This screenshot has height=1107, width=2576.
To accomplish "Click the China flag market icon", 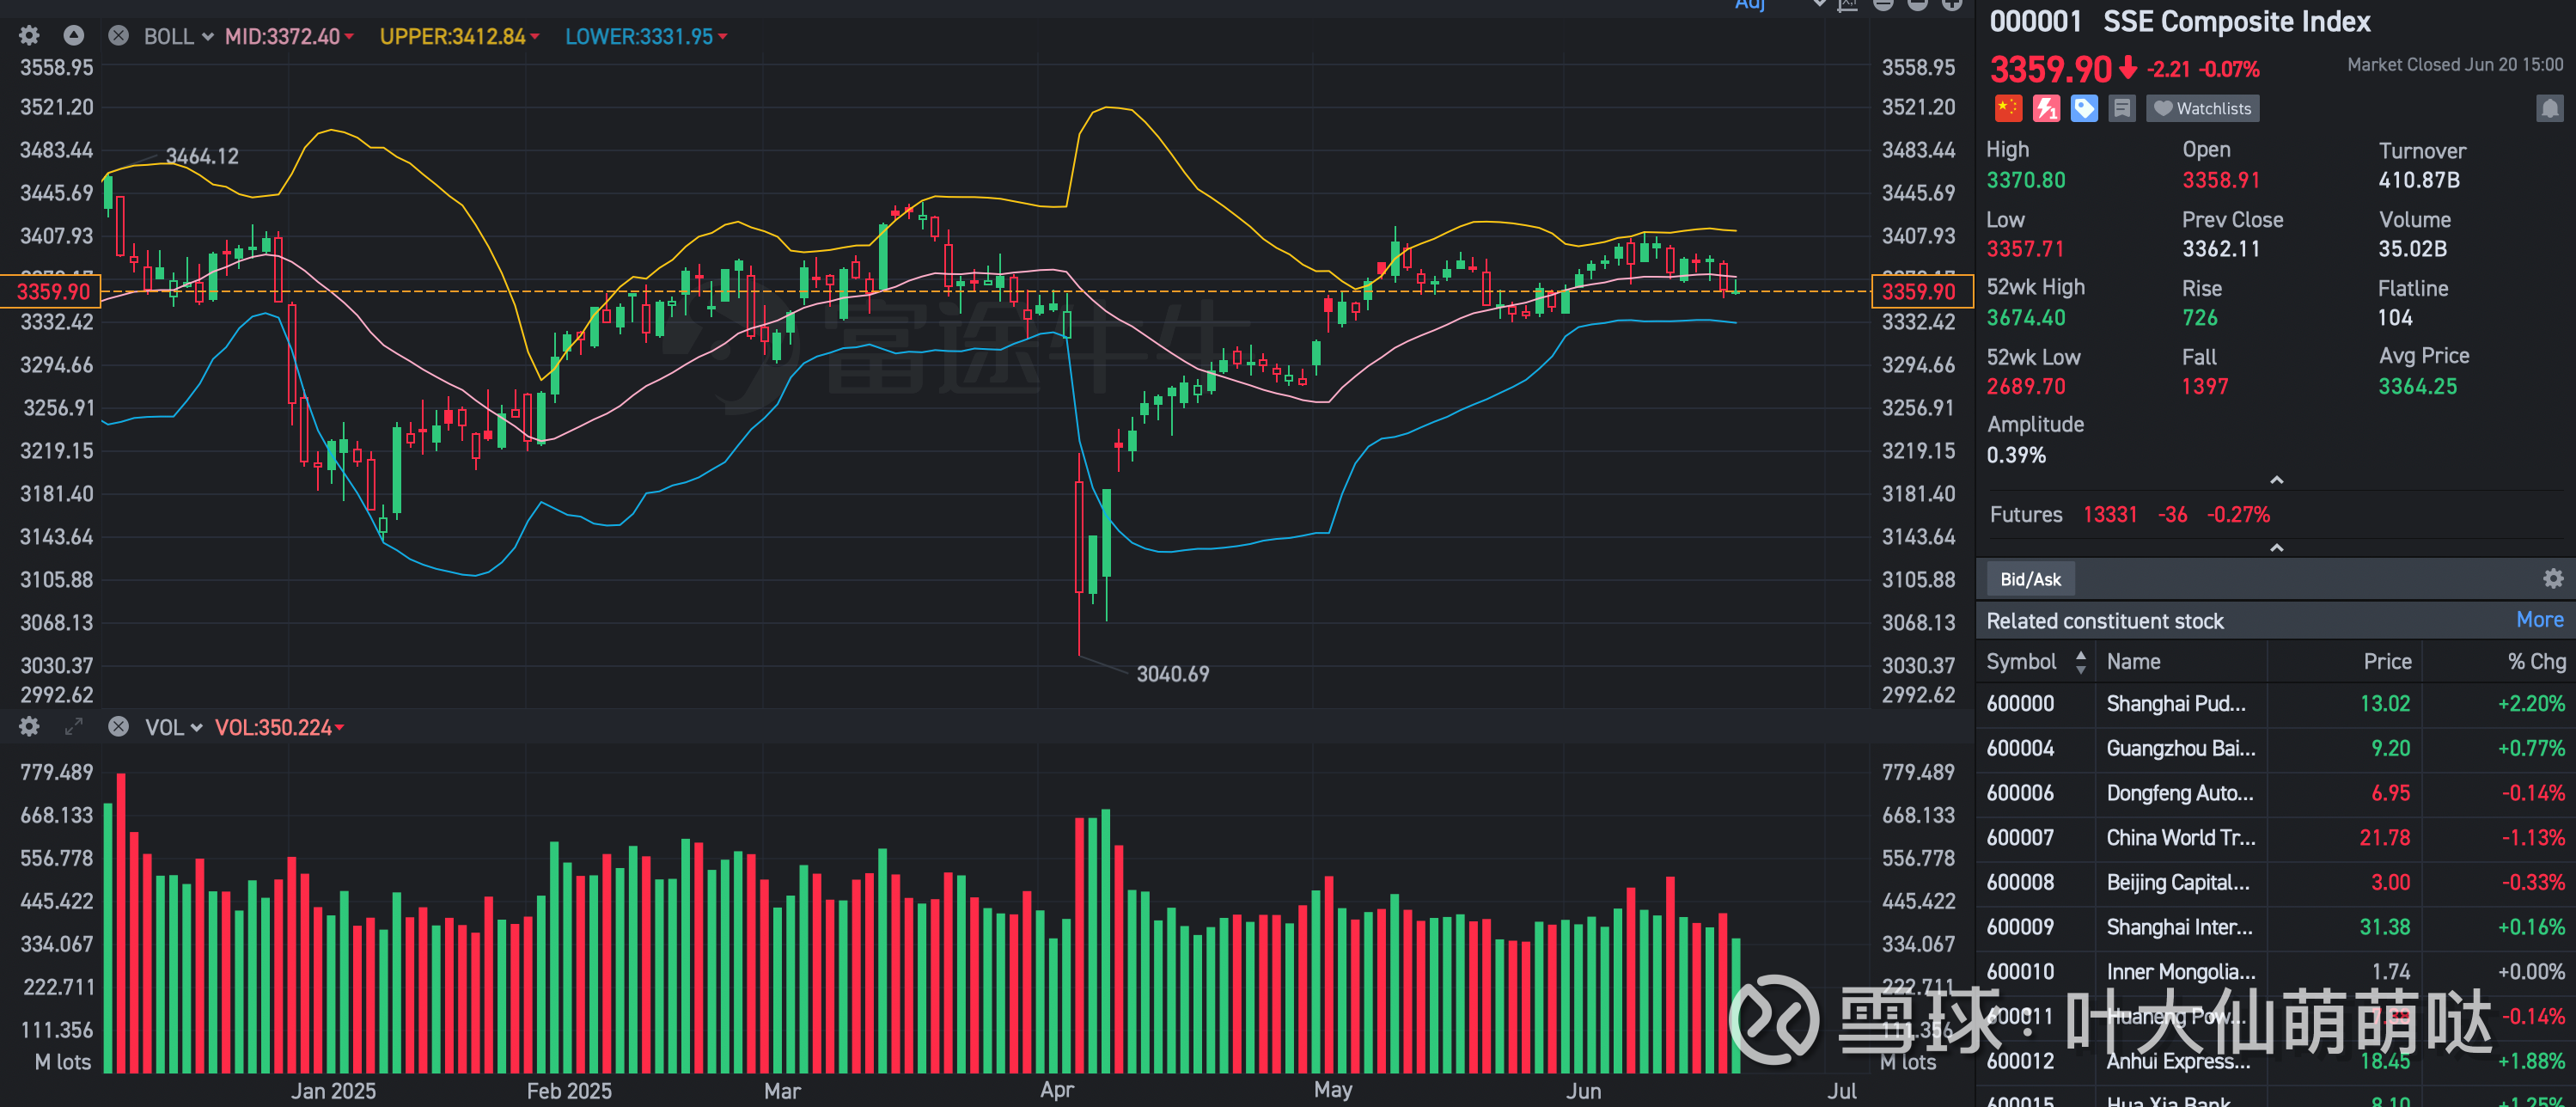I will point(2007,108).
